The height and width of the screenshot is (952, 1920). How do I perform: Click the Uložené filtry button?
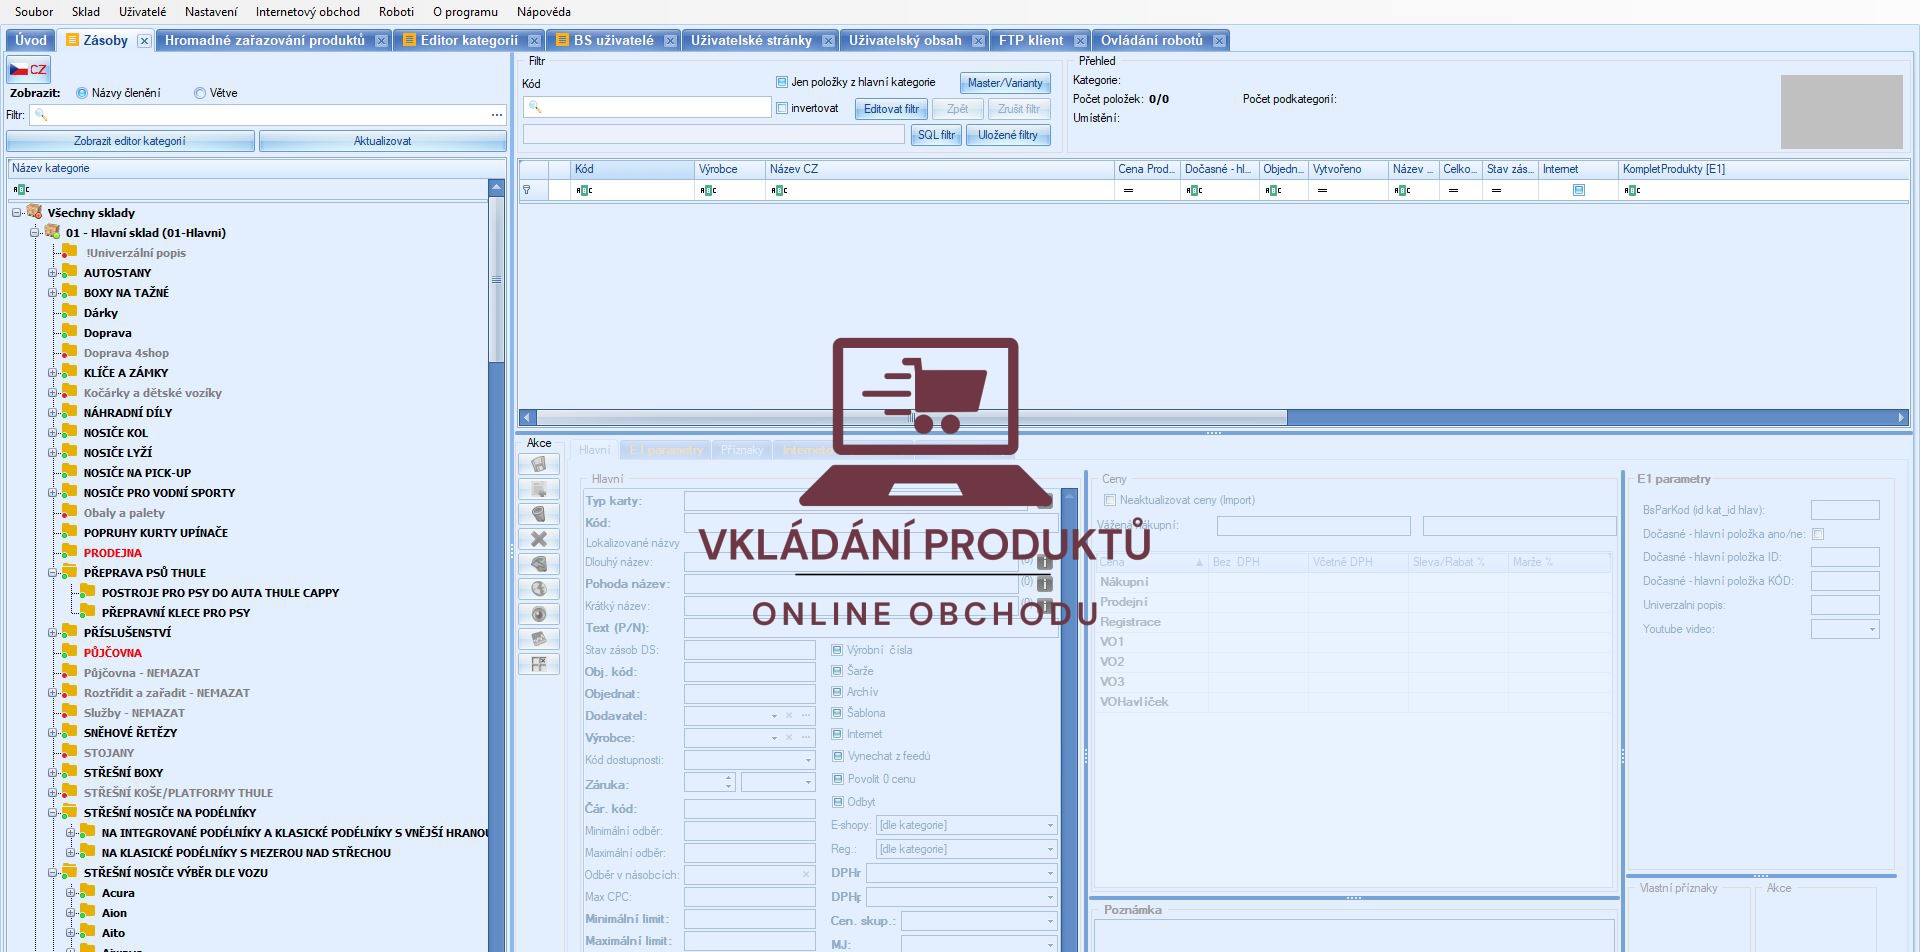point(1008,135)
